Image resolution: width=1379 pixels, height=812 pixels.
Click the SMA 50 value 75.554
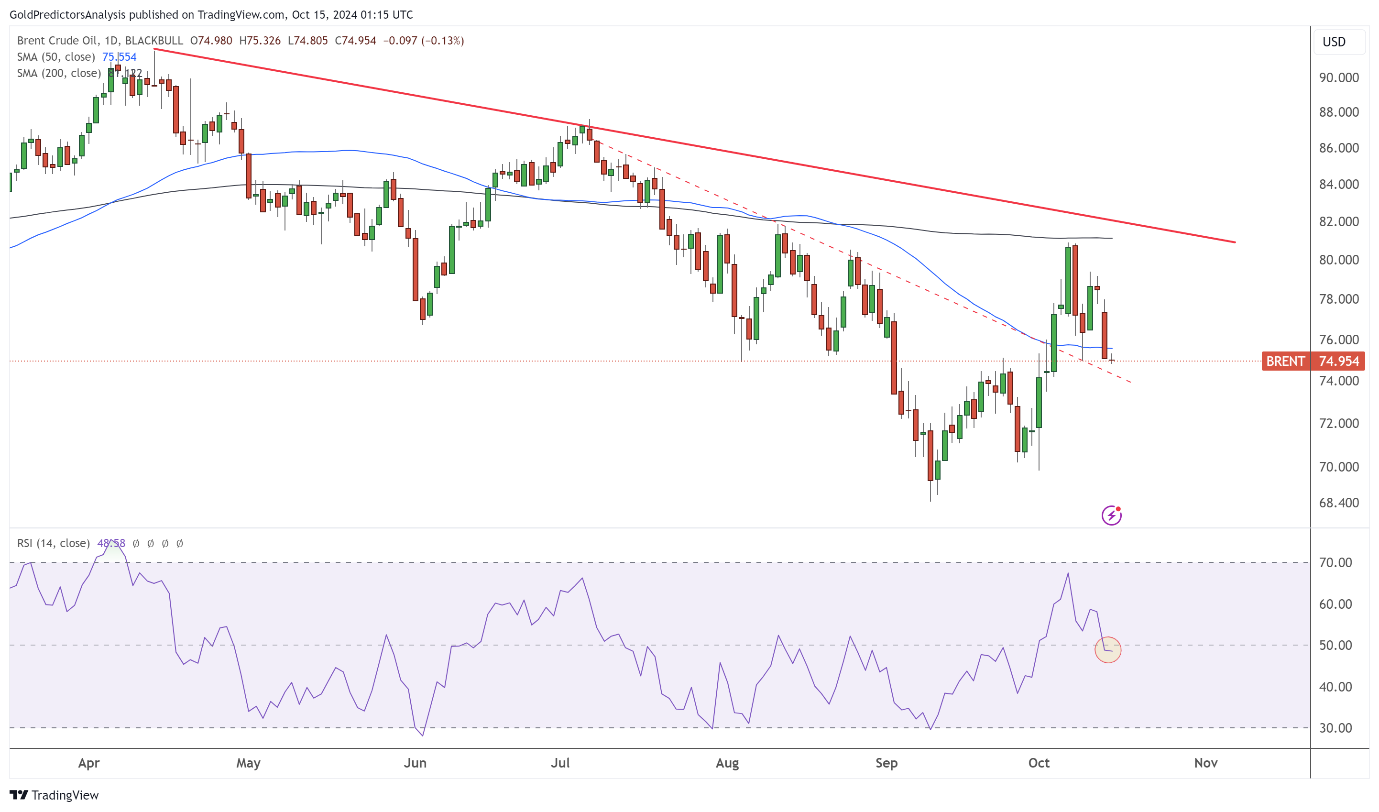(120, 57)
